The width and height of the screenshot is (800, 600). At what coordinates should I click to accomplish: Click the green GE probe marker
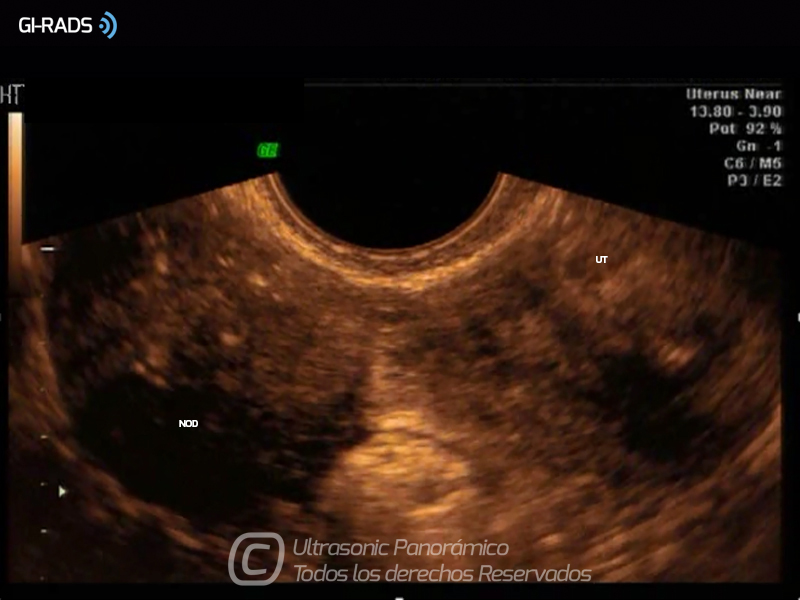click(x=267, y=151)
